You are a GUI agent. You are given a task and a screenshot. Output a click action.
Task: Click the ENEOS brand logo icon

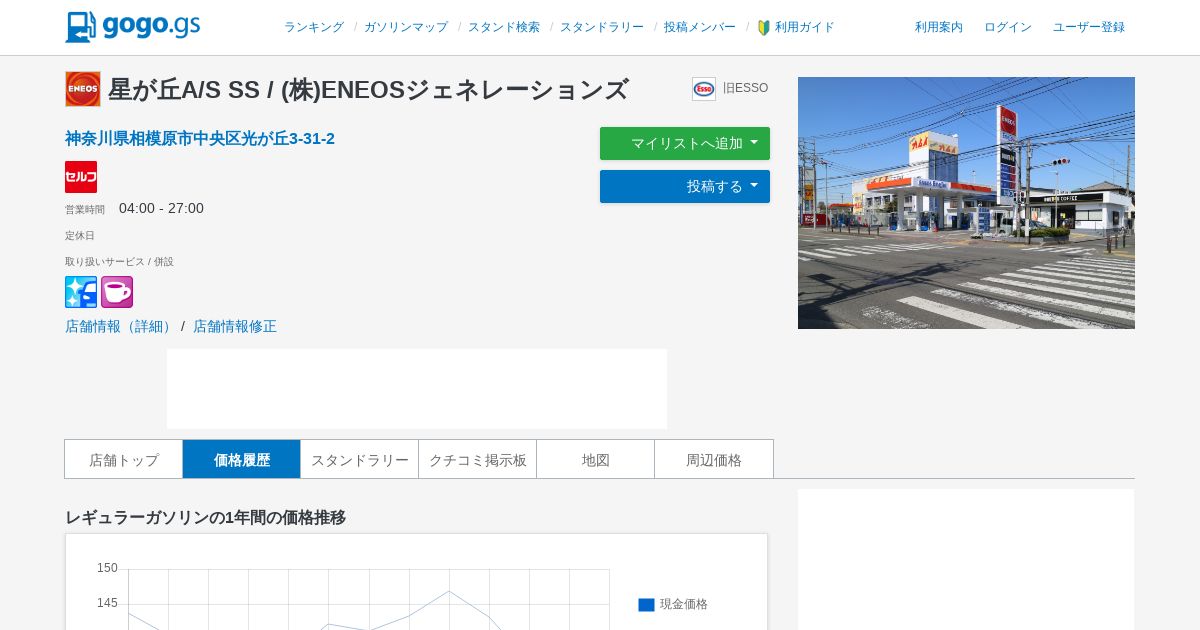(83, 89)
